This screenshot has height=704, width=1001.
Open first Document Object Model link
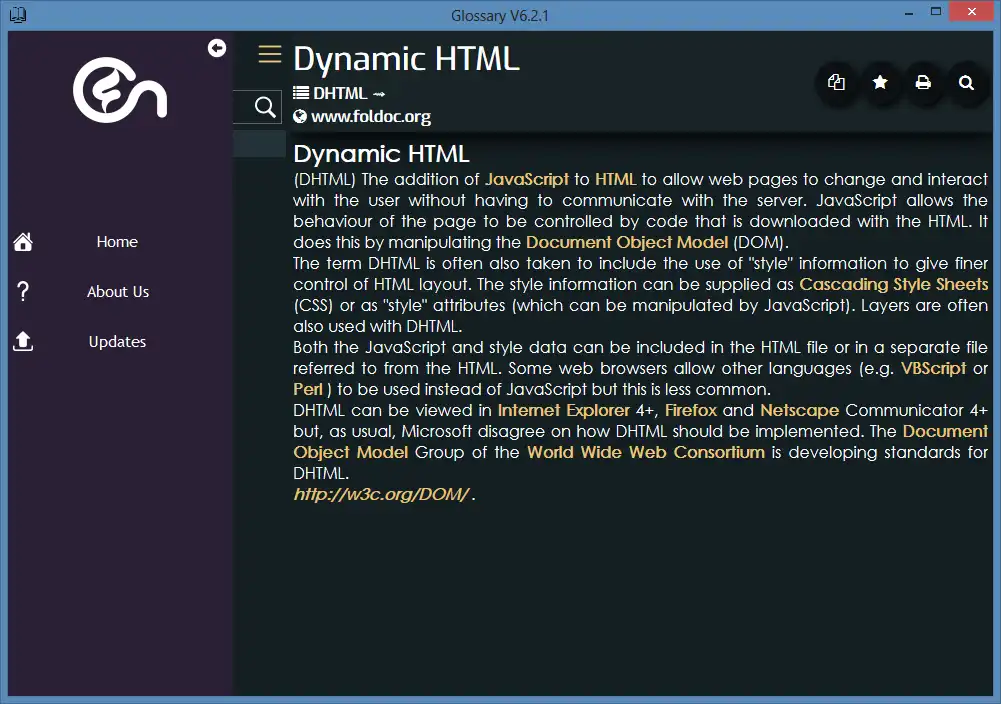(627, 243)
